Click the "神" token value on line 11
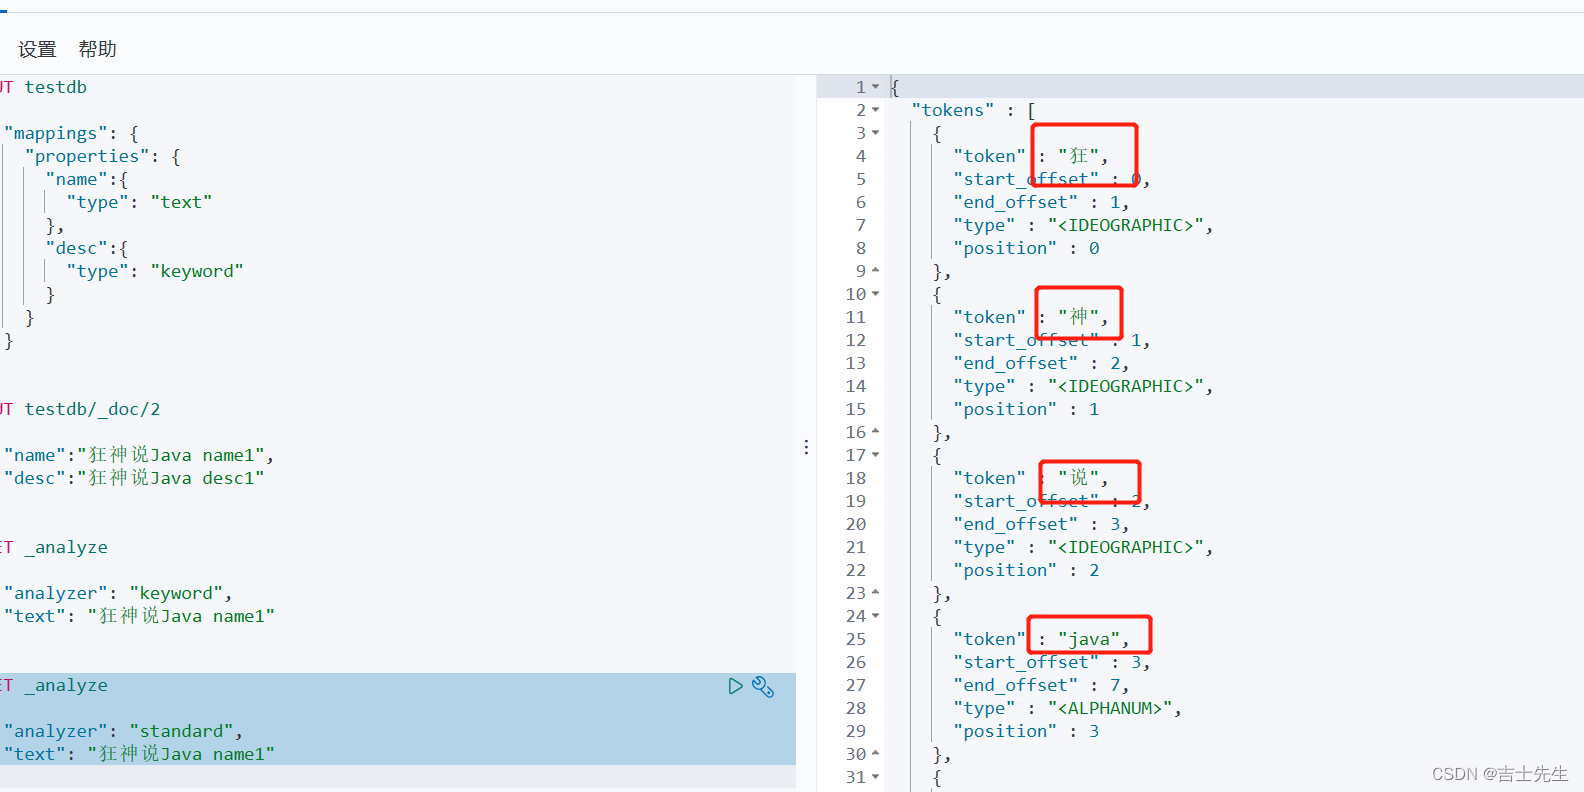This screenshot has width=1584, height=792. (x=1078, y=317)
